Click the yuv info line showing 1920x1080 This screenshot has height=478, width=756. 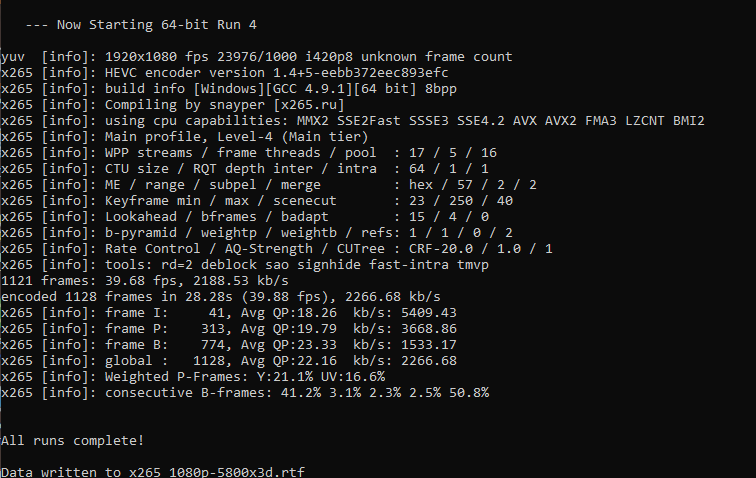pyautogui.click(x=256, y=57)
